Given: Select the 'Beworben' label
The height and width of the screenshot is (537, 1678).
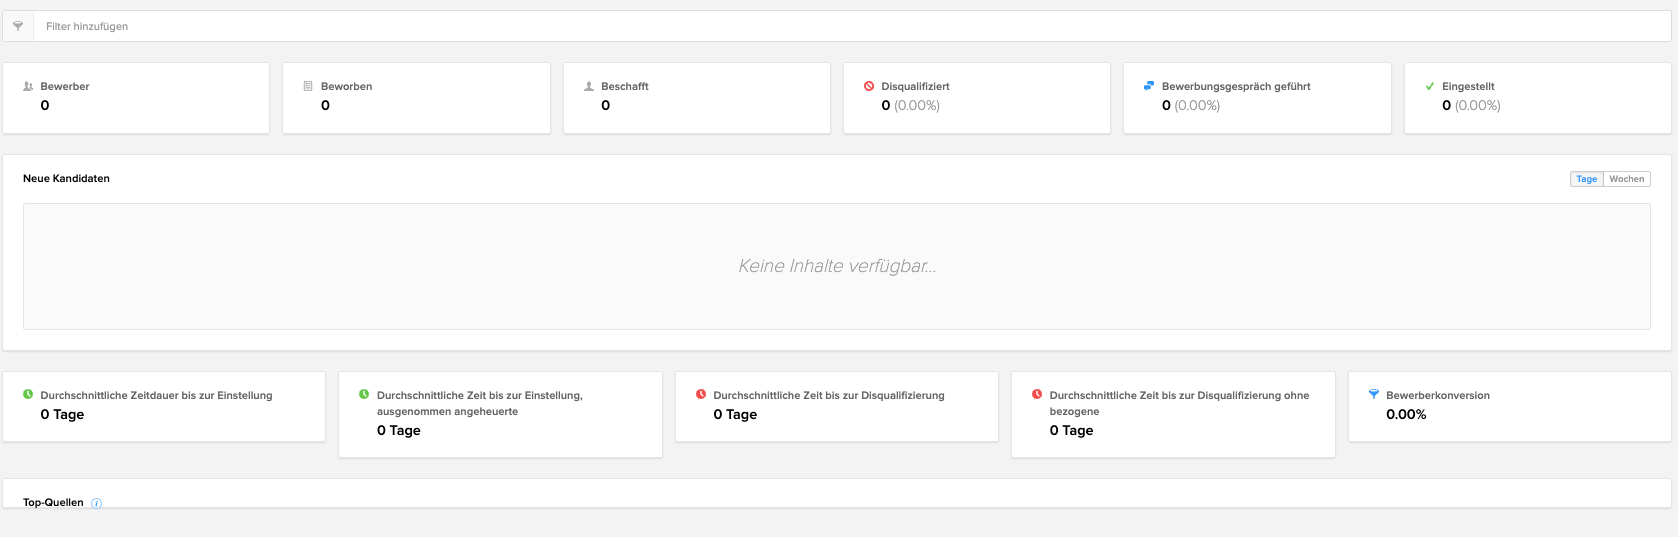Looking at the screenshot, I should click(x=346, y=87).
